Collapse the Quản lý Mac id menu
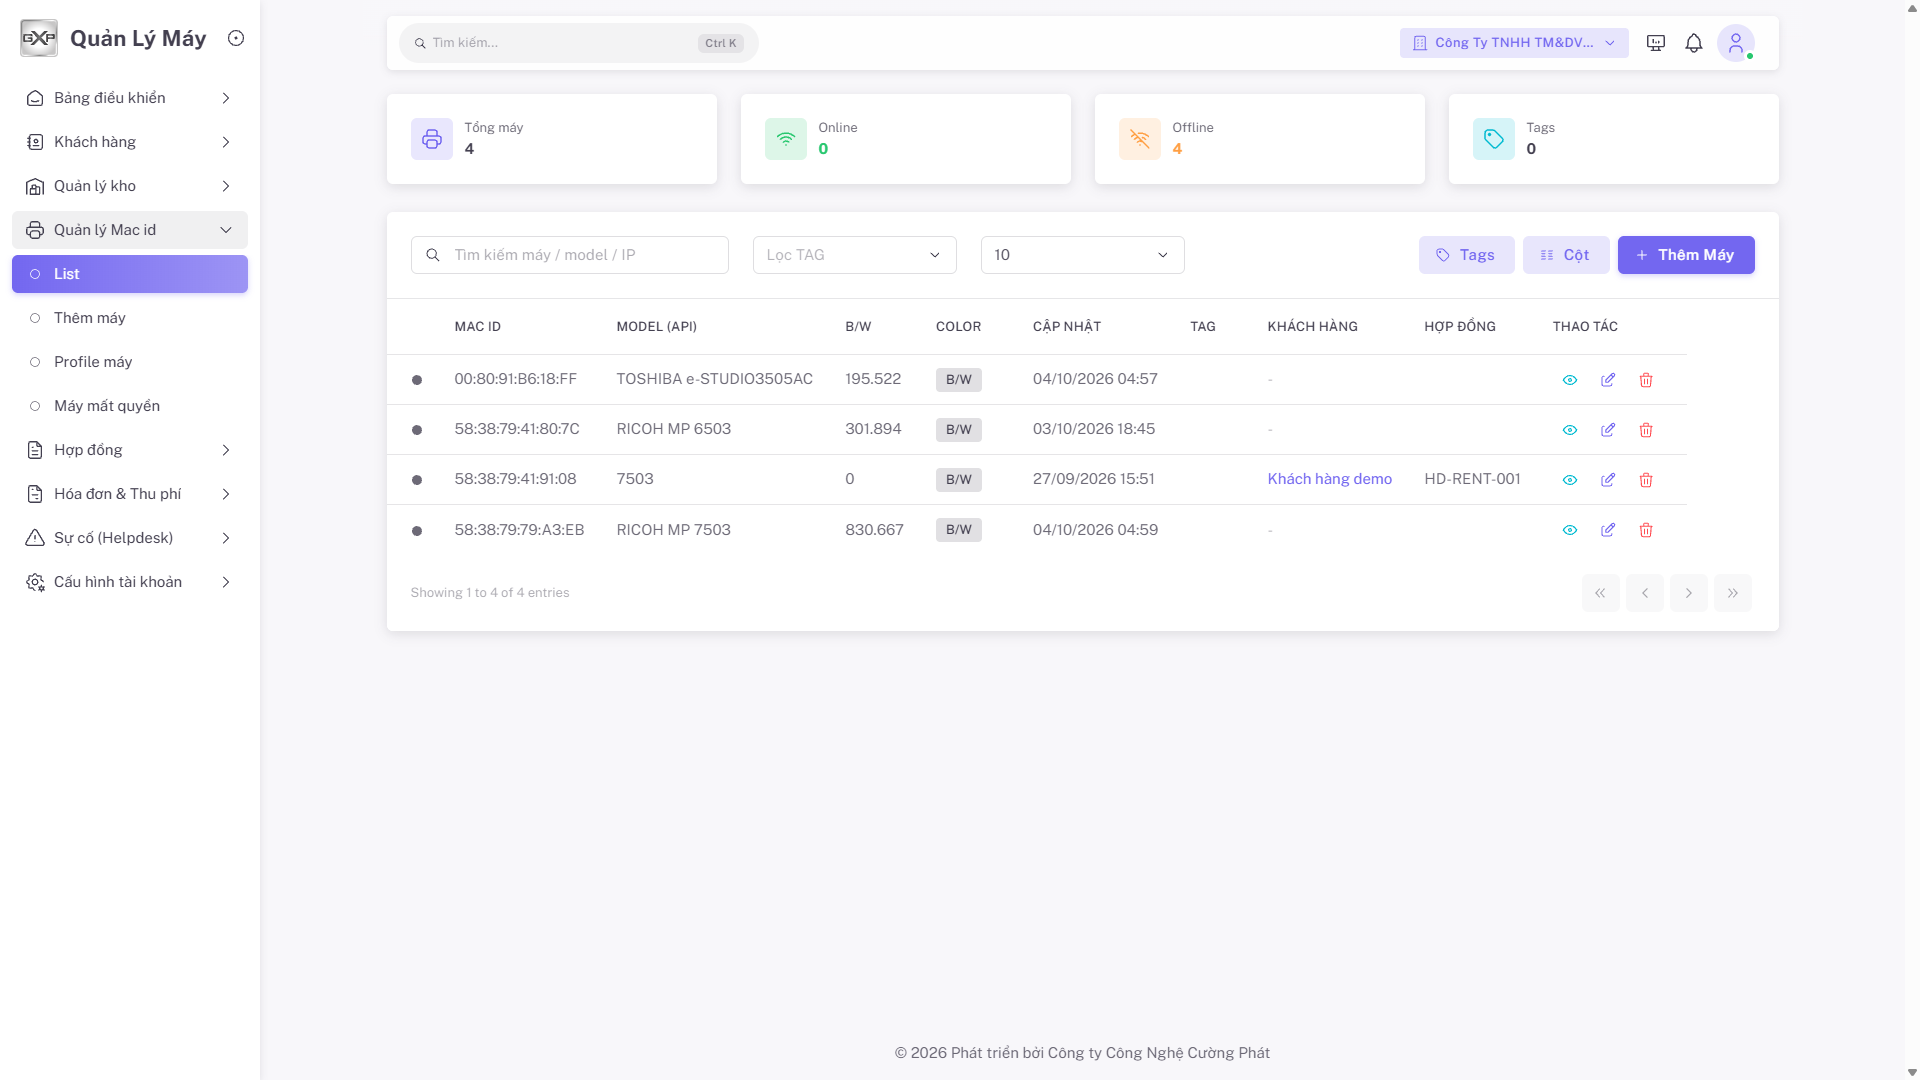The width and height of the screenshot is (1920, 1080). tap(130, 230)
